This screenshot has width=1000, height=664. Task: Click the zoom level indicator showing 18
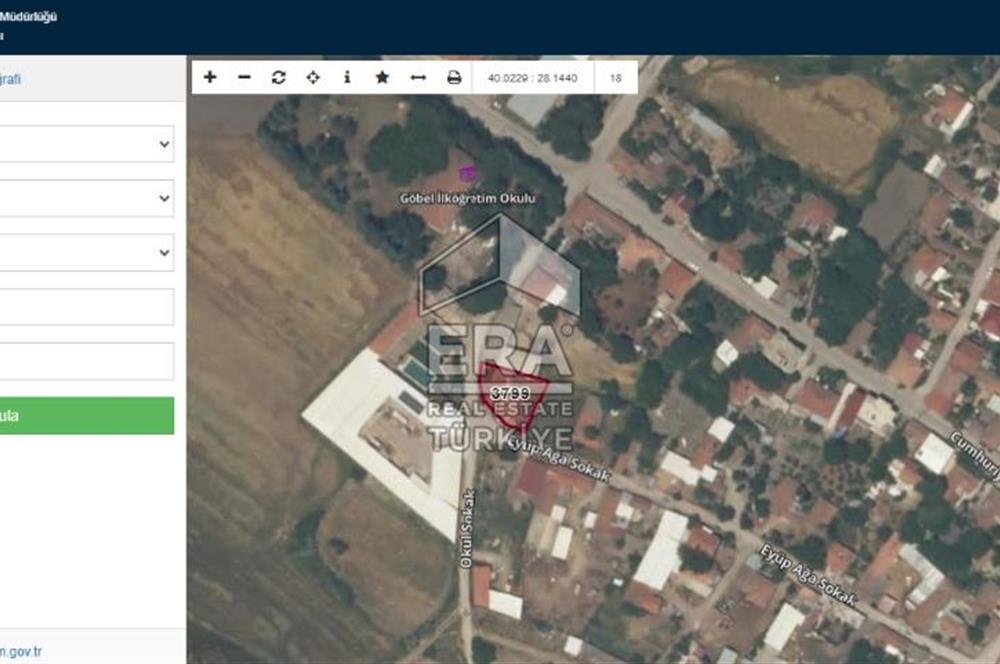pos(617,74)
